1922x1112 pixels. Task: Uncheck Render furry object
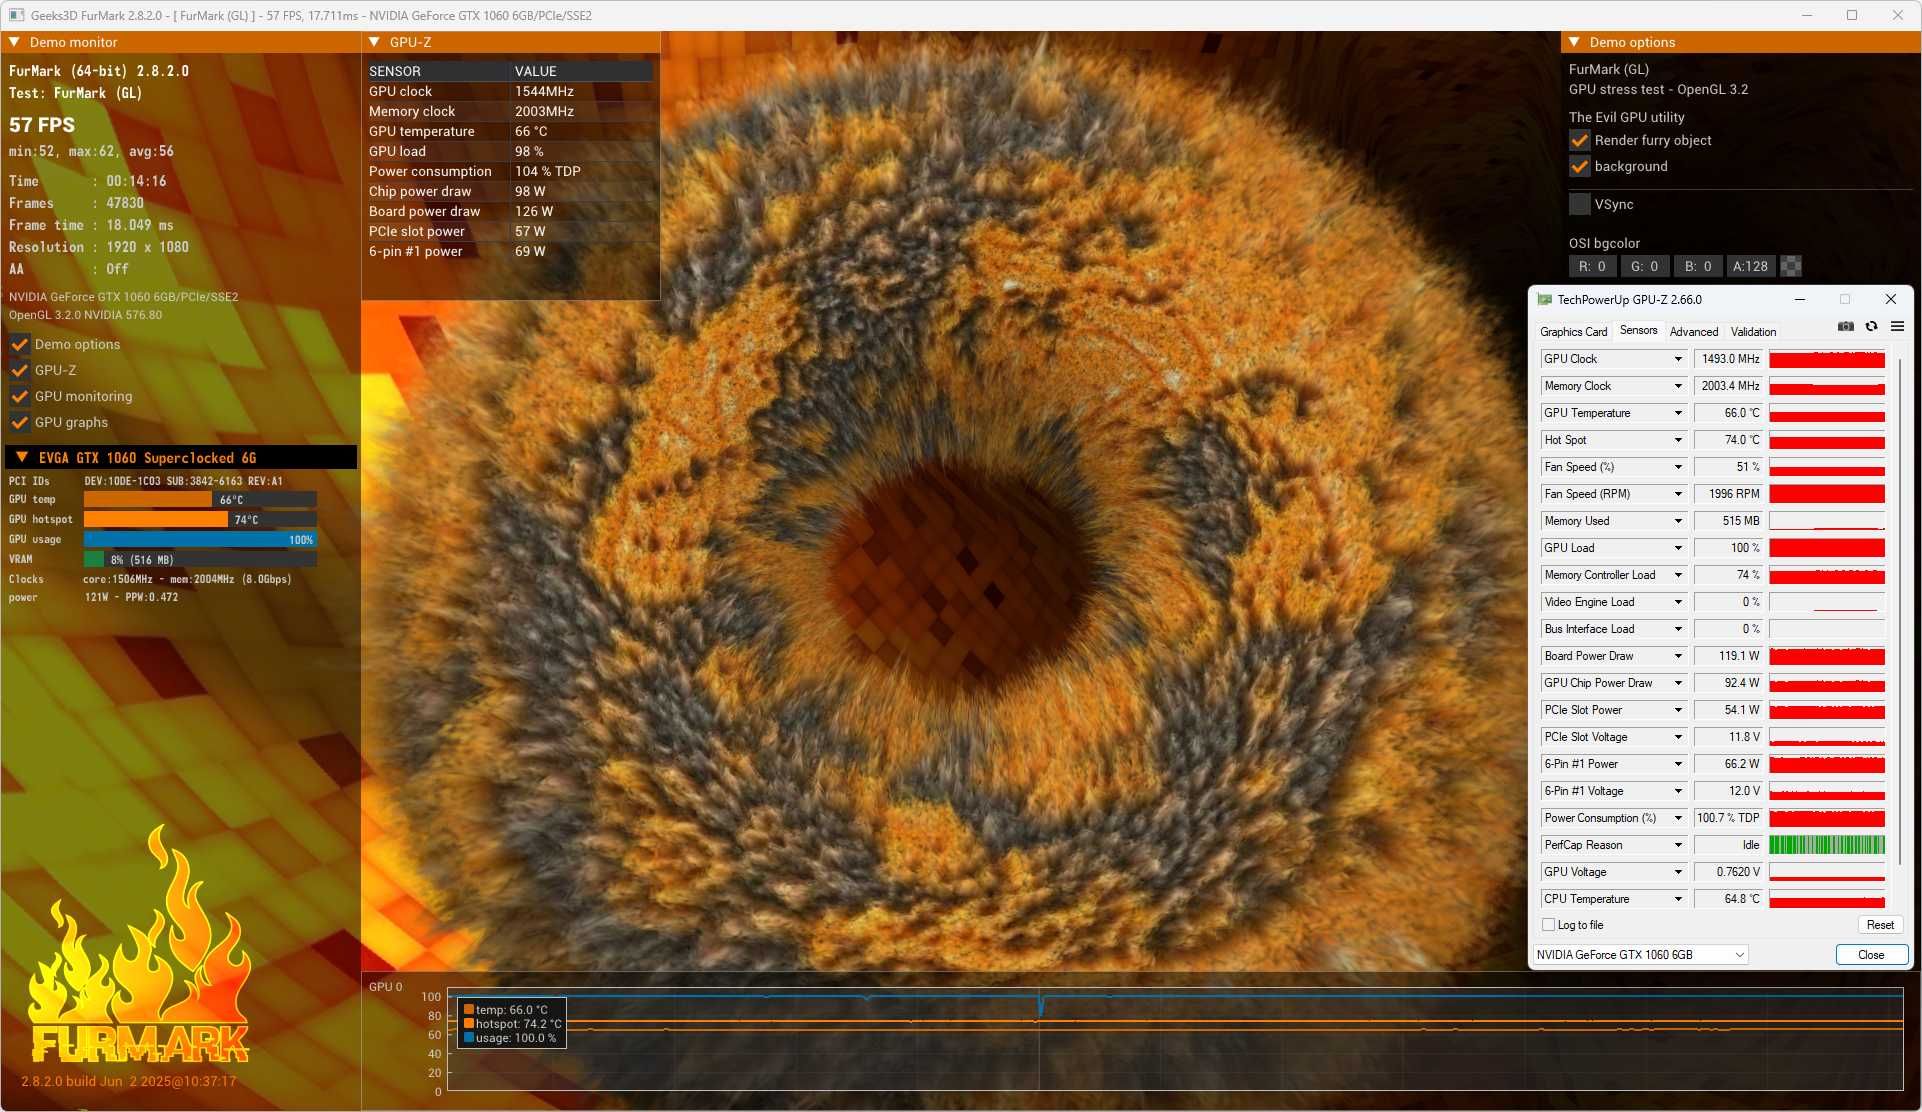[1579, 140]
